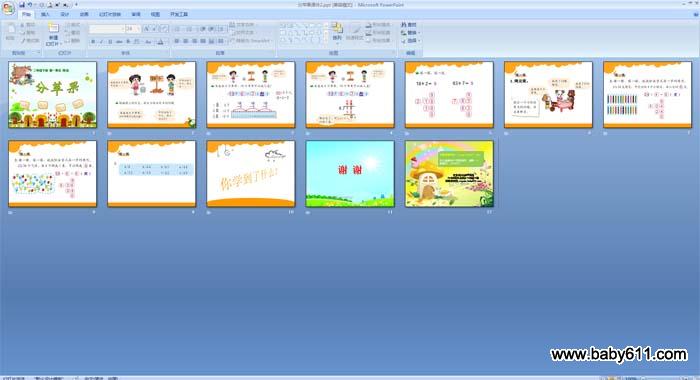
Task: Open the round Office button menu
Action: point(8,8)
